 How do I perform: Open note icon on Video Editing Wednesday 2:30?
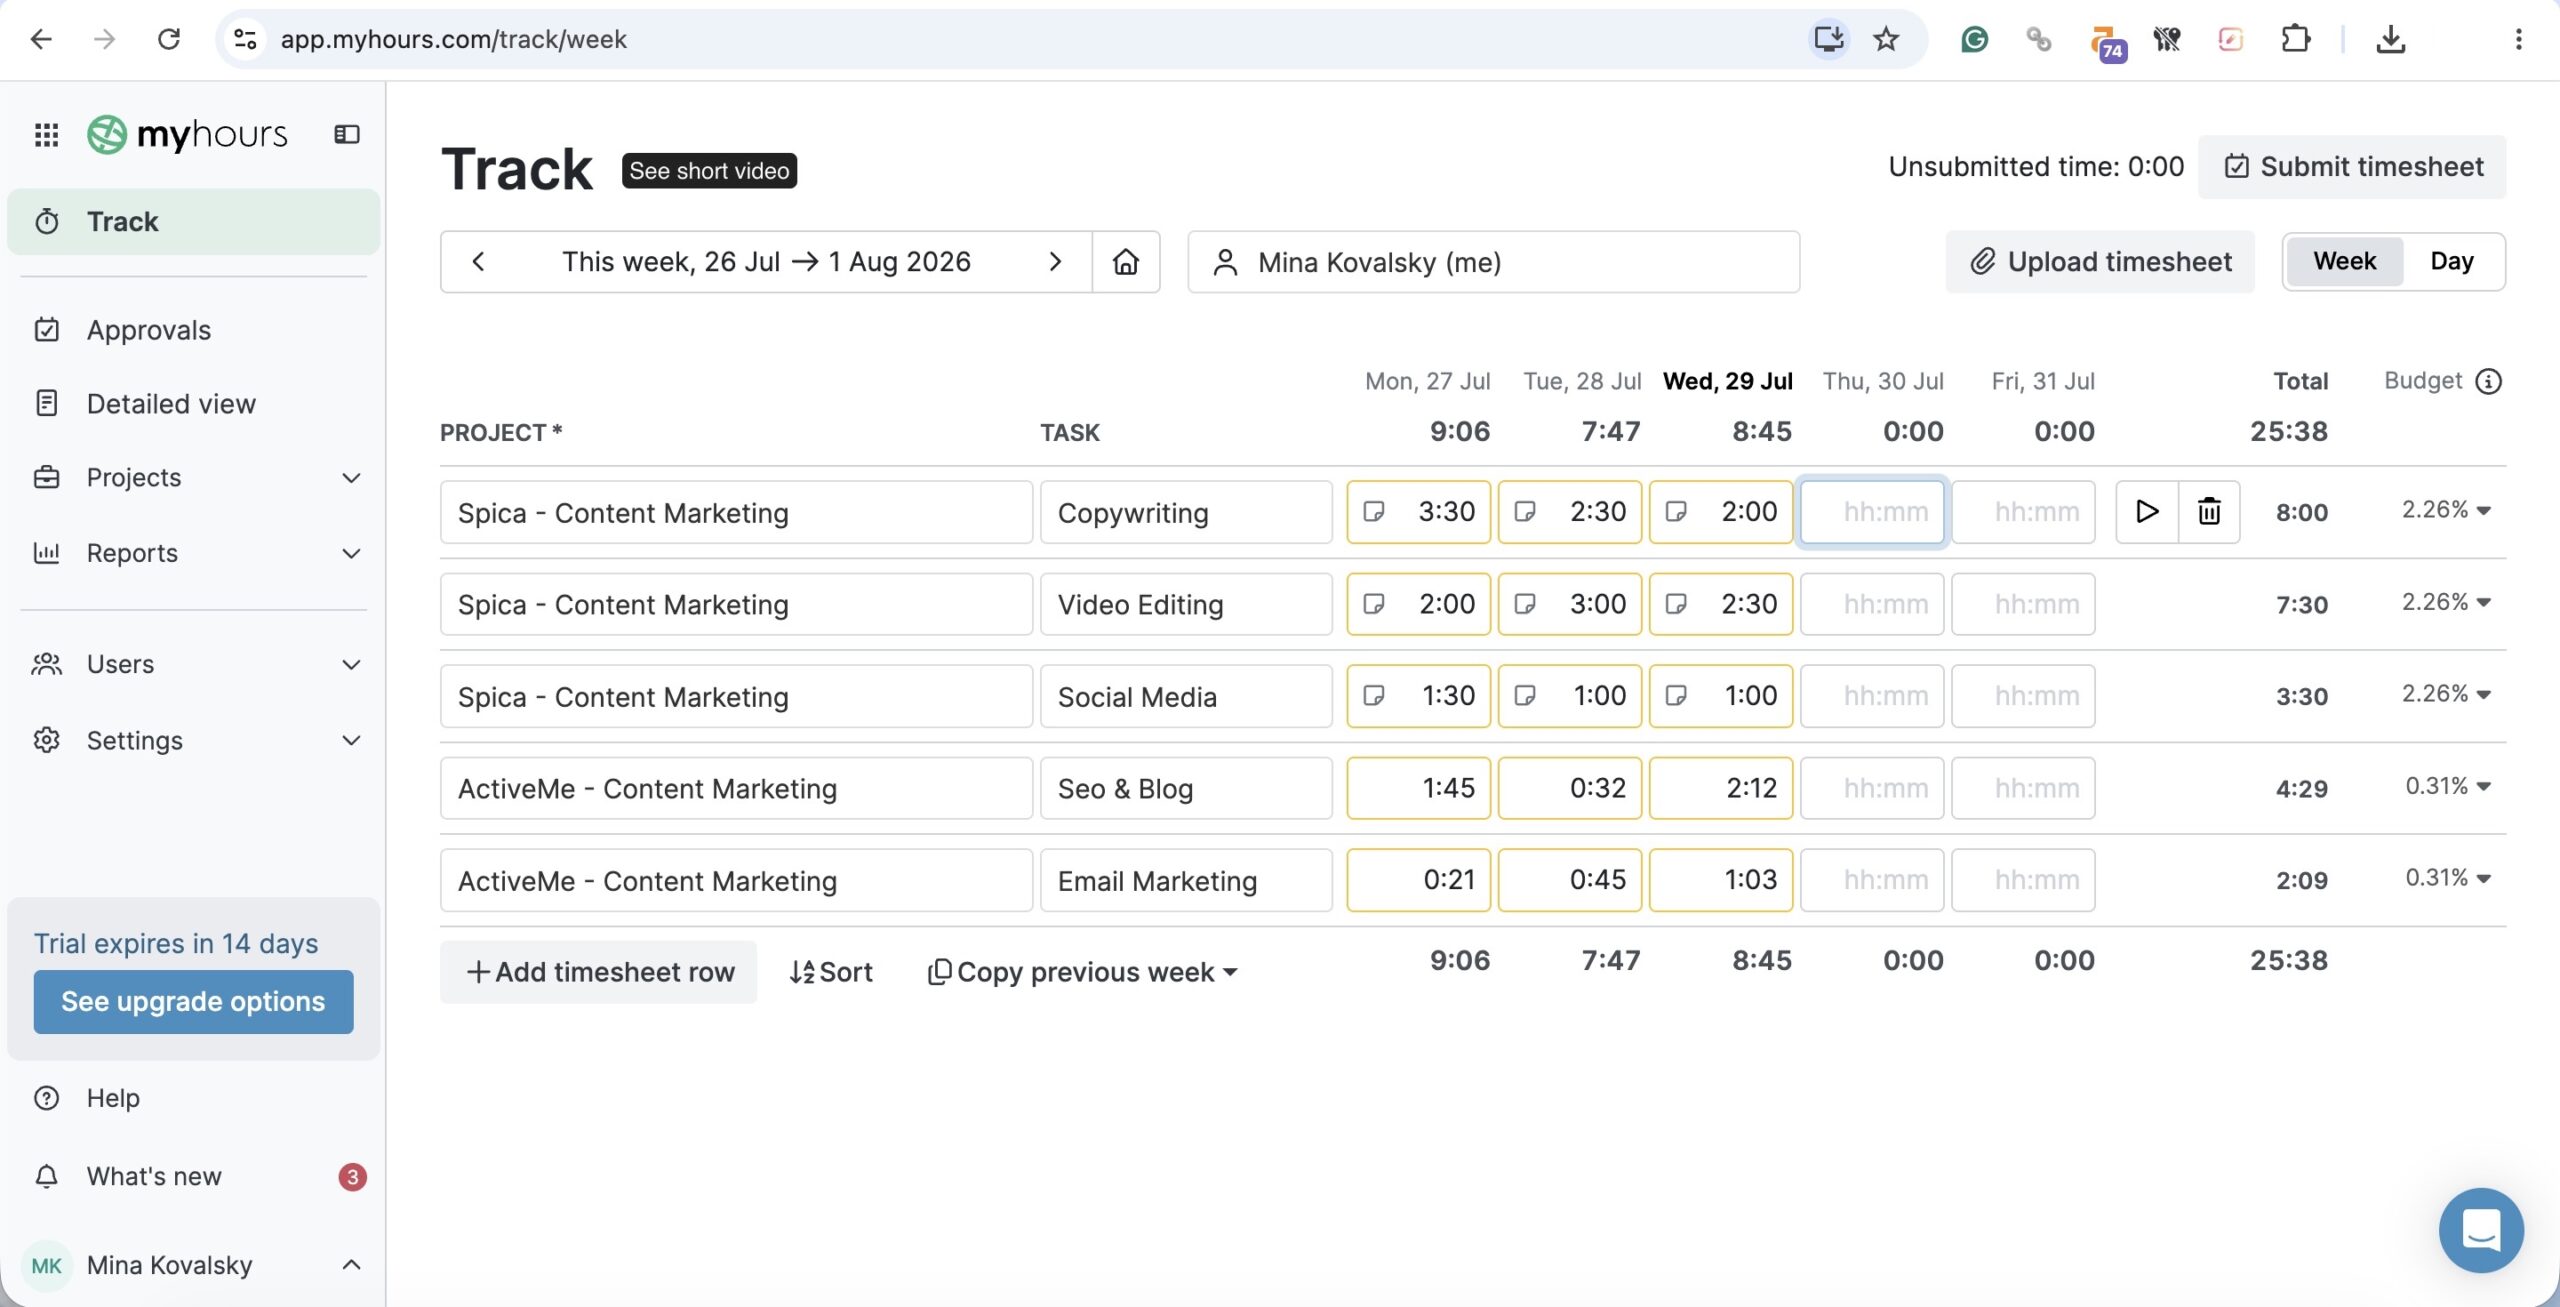pyautogui.click(x=1676, y=604)
